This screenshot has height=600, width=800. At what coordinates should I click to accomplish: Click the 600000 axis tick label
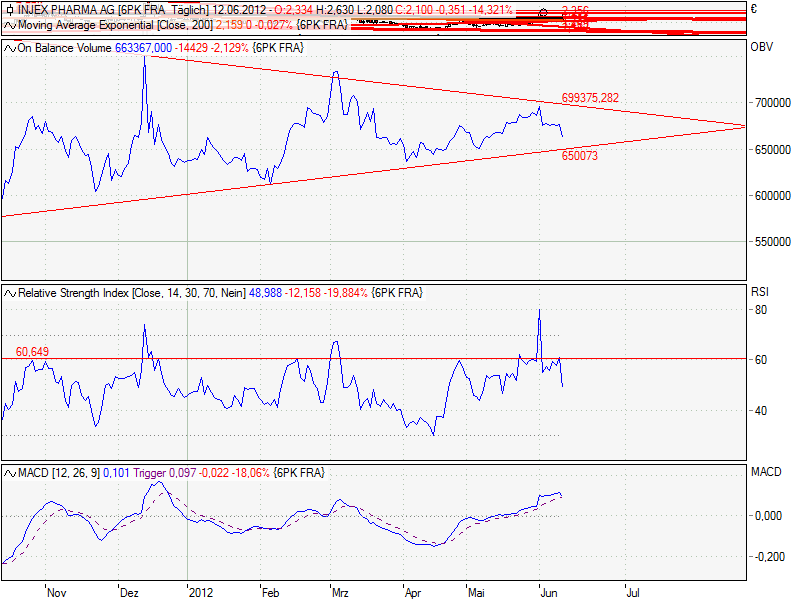tap(773, 196)
